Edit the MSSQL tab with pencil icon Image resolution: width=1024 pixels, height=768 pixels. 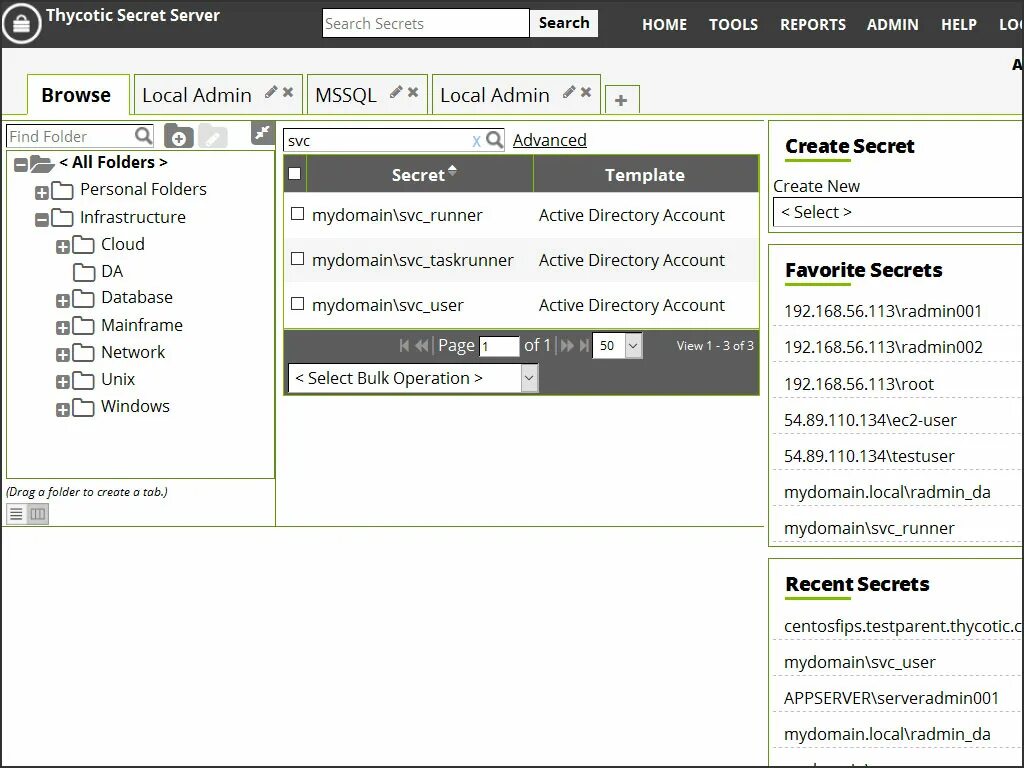pos(395,92)
